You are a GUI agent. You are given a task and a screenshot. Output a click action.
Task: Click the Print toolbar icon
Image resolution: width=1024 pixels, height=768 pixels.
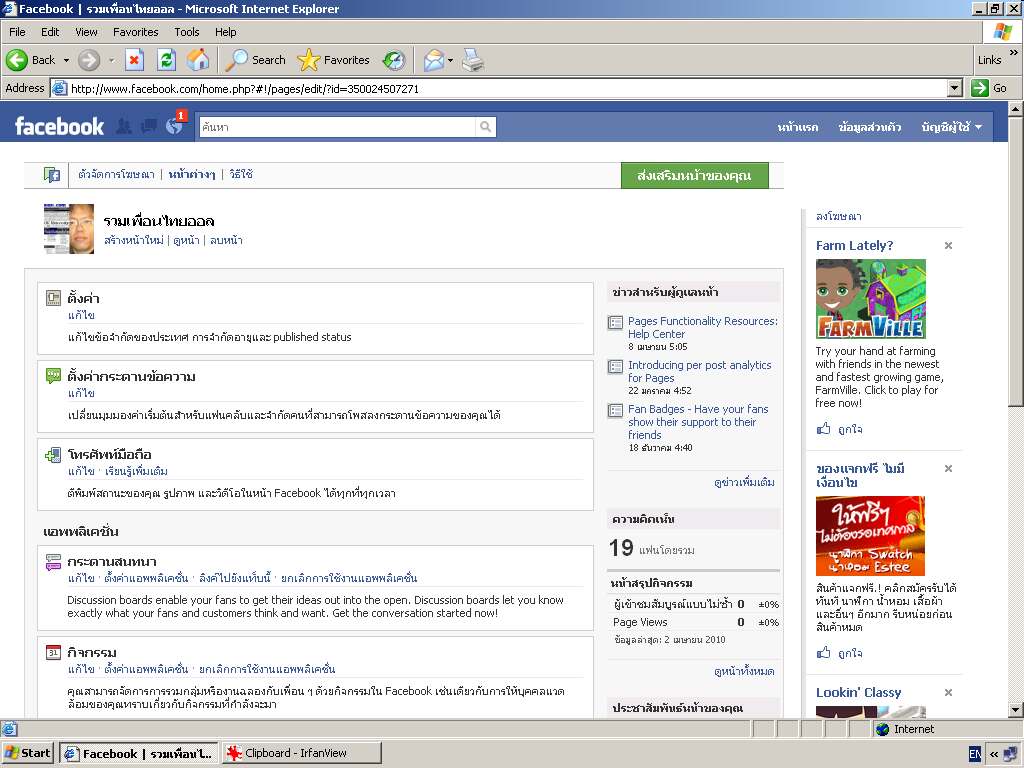coord(473,60)
